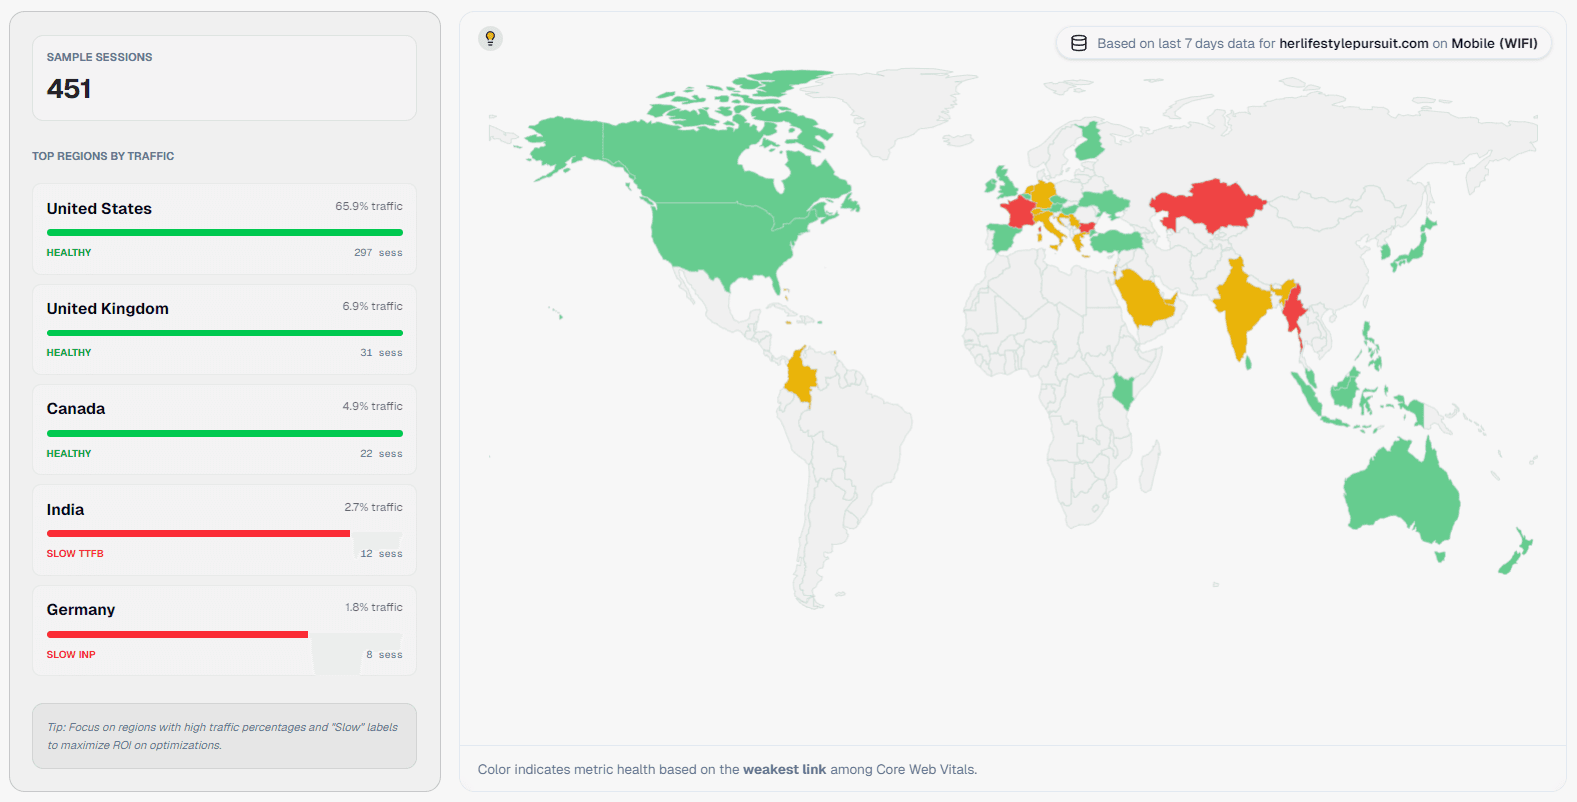The width and height of the screenshot is (1577, 802).
Task: Click Germany's red Slow INP progress bar
Action: tap(177, 634)
